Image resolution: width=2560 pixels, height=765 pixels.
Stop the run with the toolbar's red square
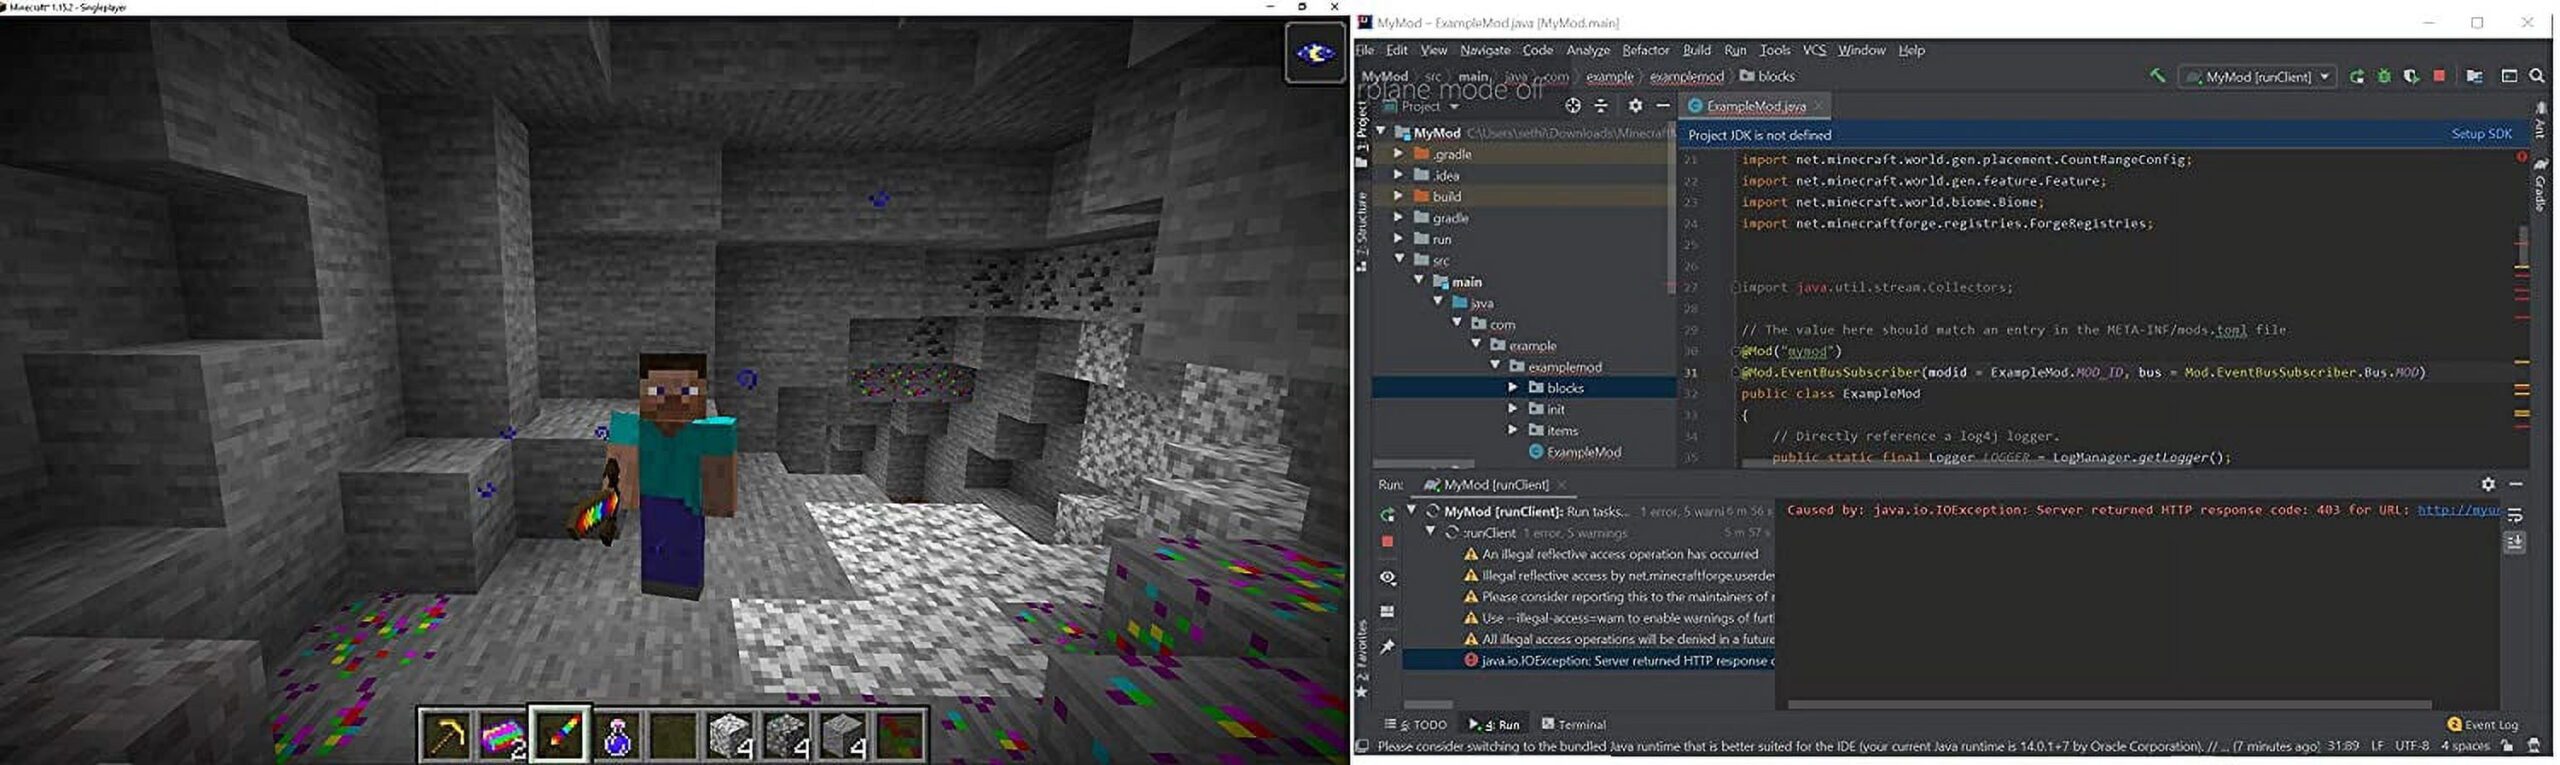[2439, 76]
